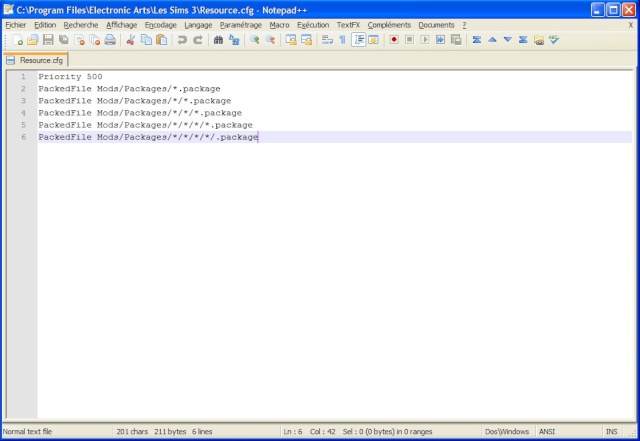Click the blue up triangle icon
Image resolution: width=640 pixels, height=441 pixels.
click(x=492, y=40)
